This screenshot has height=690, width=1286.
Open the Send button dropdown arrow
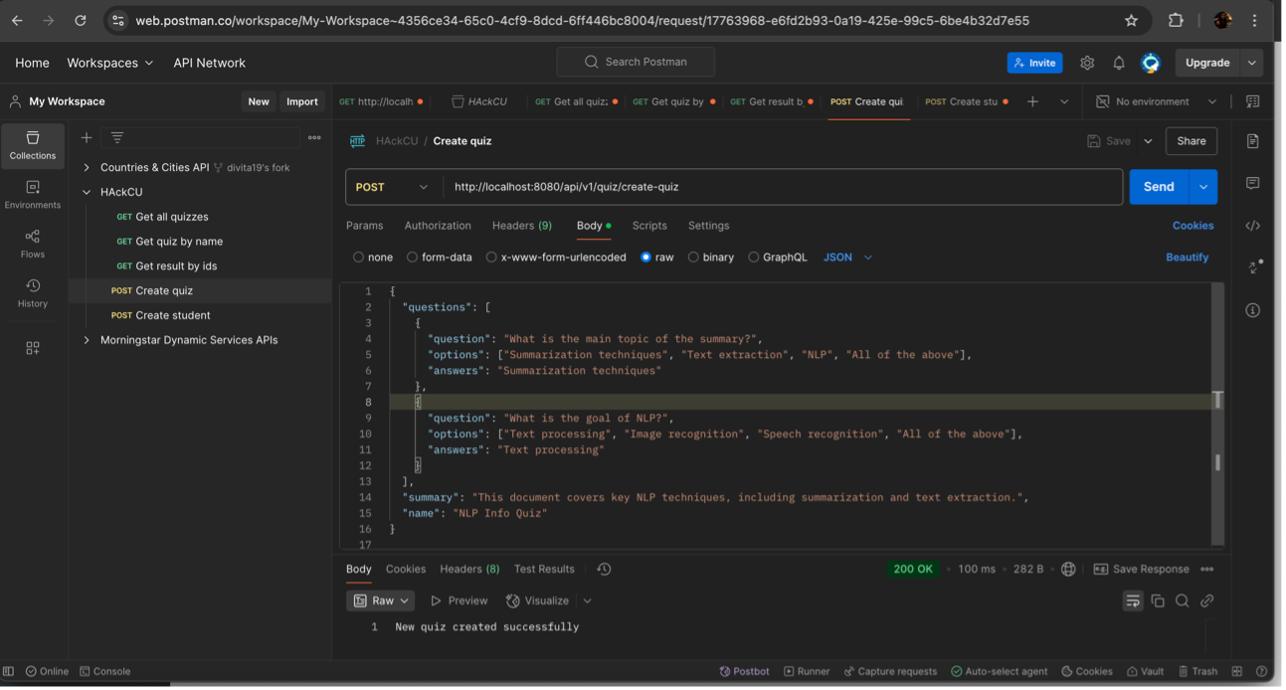[x=1203, y=187]
